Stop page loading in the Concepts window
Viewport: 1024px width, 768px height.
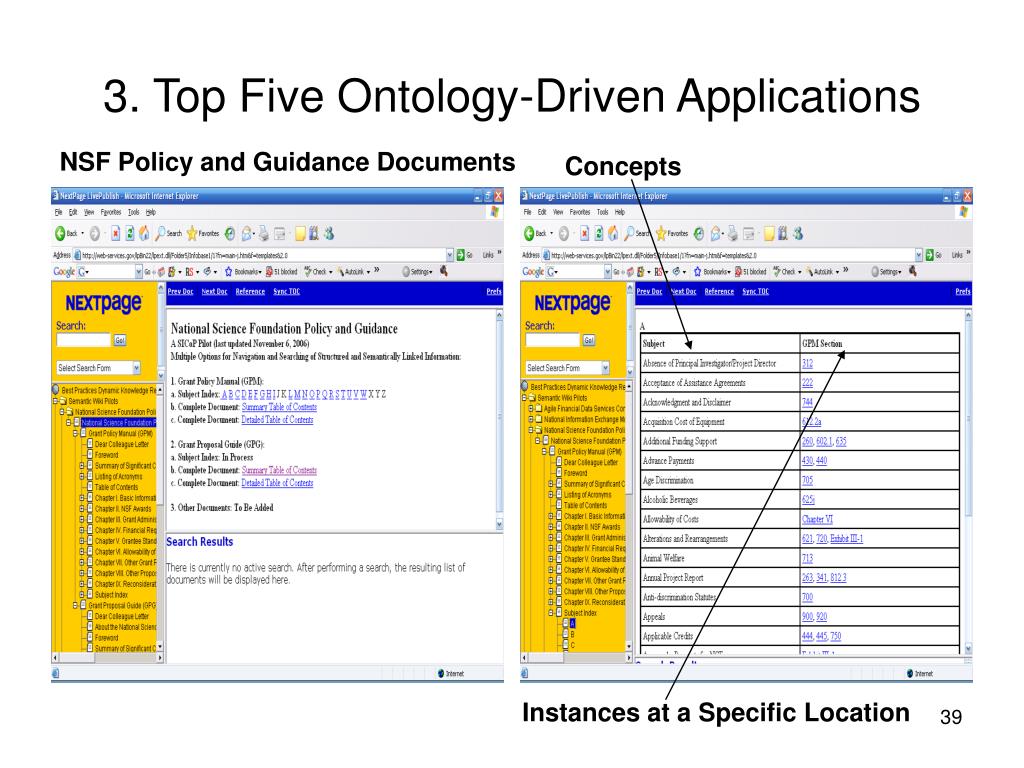coord(584,233)
